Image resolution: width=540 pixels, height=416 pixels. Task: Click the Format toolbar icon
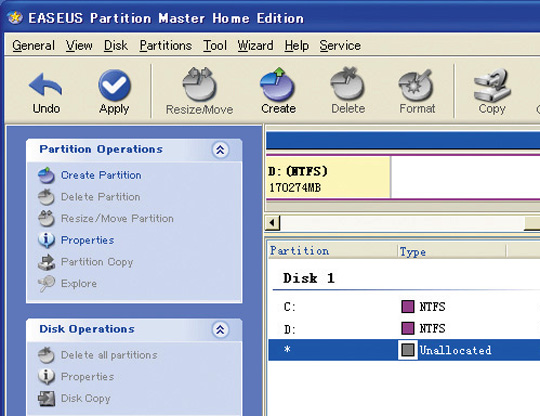(x=416, y=85)
